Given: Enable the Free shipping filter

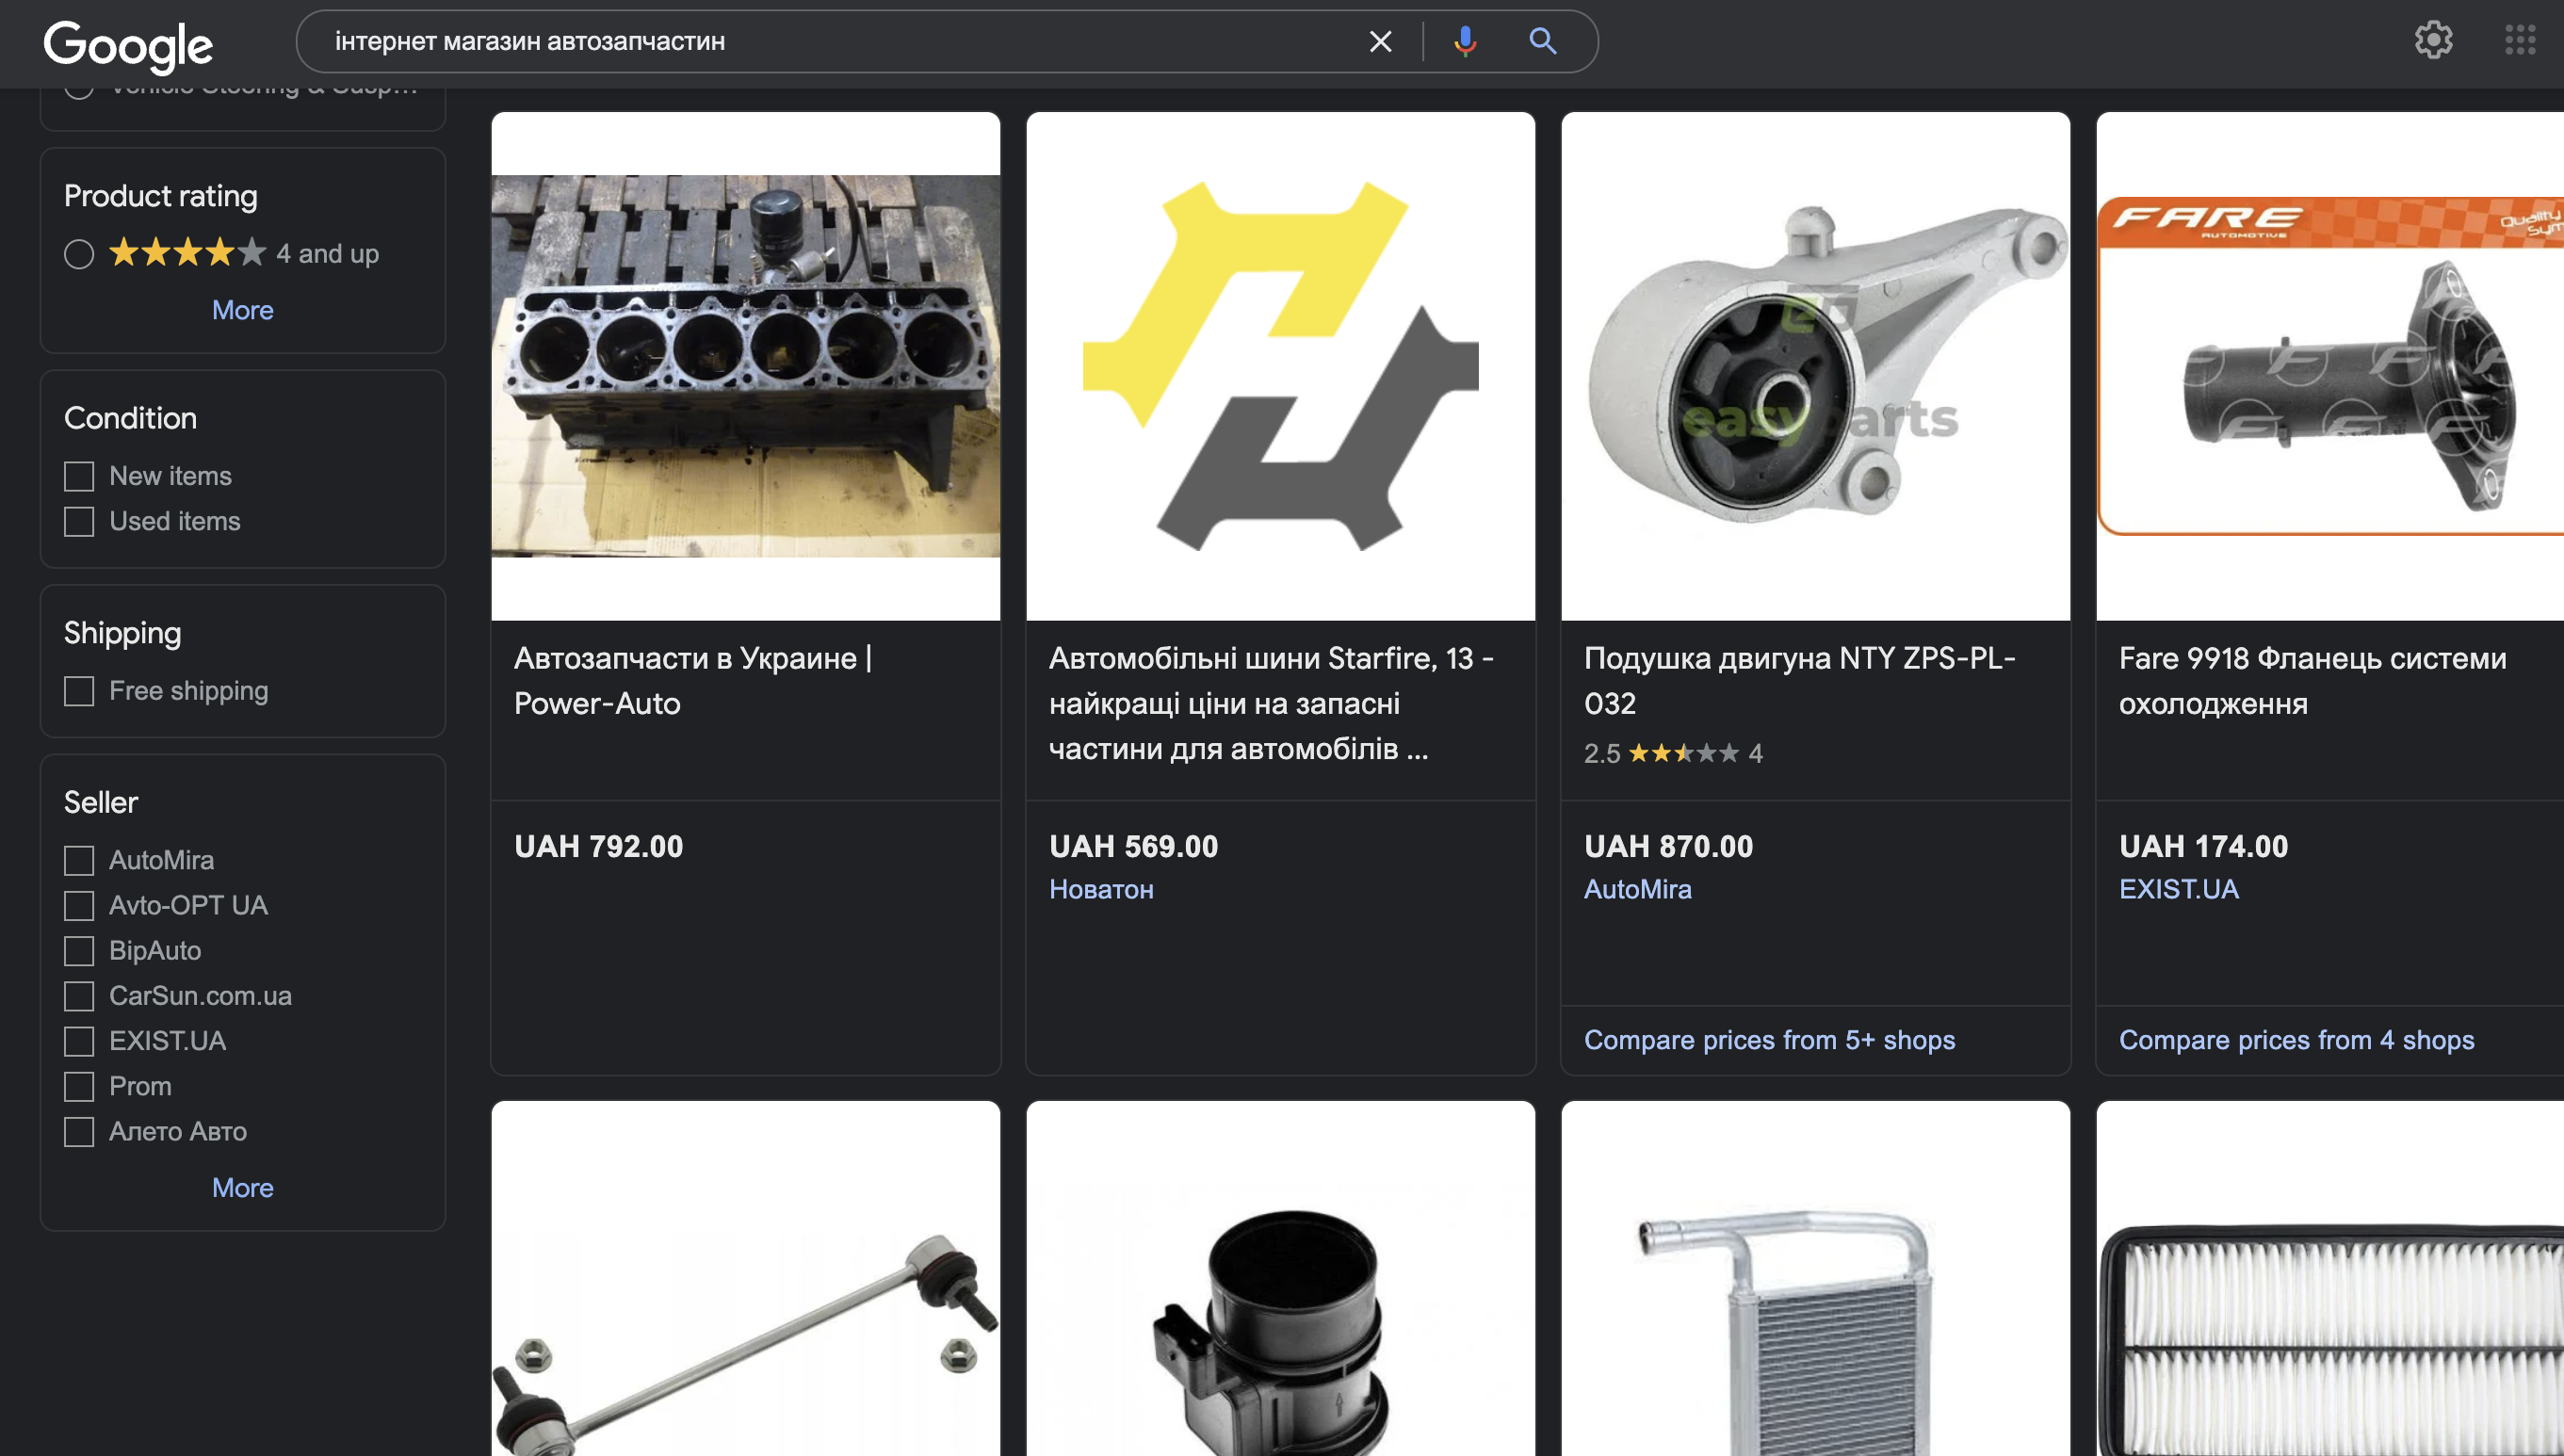Looking at the screenshot, I should click(79, 691).
